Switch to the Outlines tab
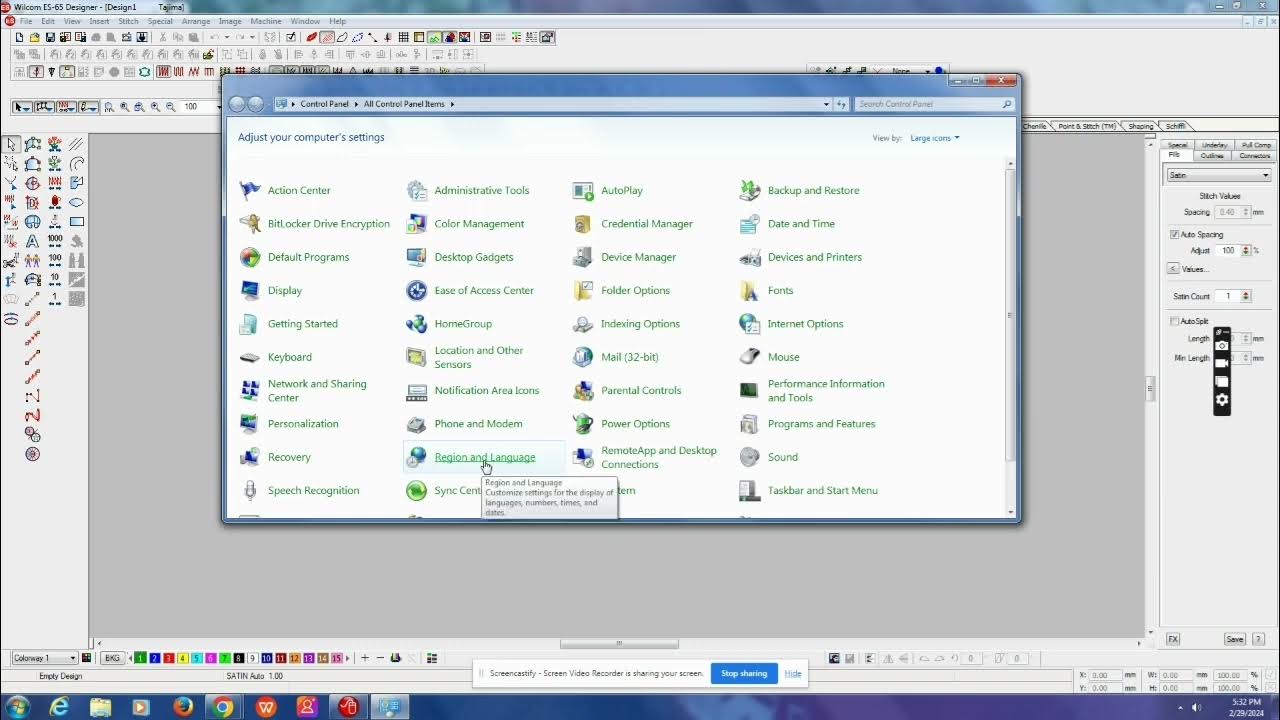1280x720 pixels. [x=1212, y=156]
